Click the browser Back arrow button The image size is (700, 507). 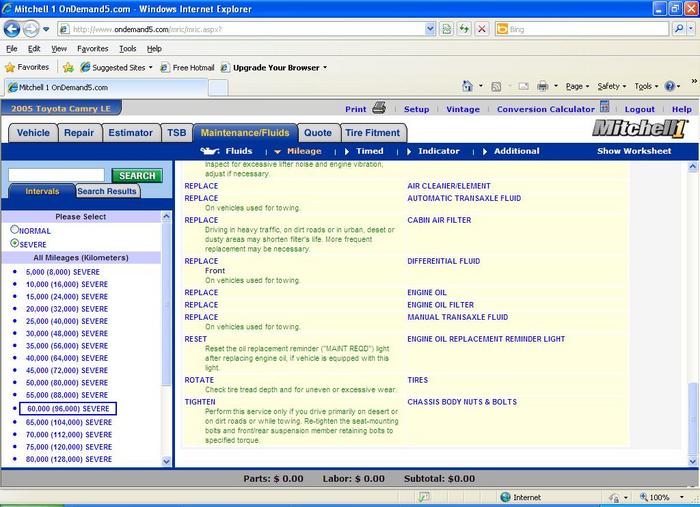point(12,29)
